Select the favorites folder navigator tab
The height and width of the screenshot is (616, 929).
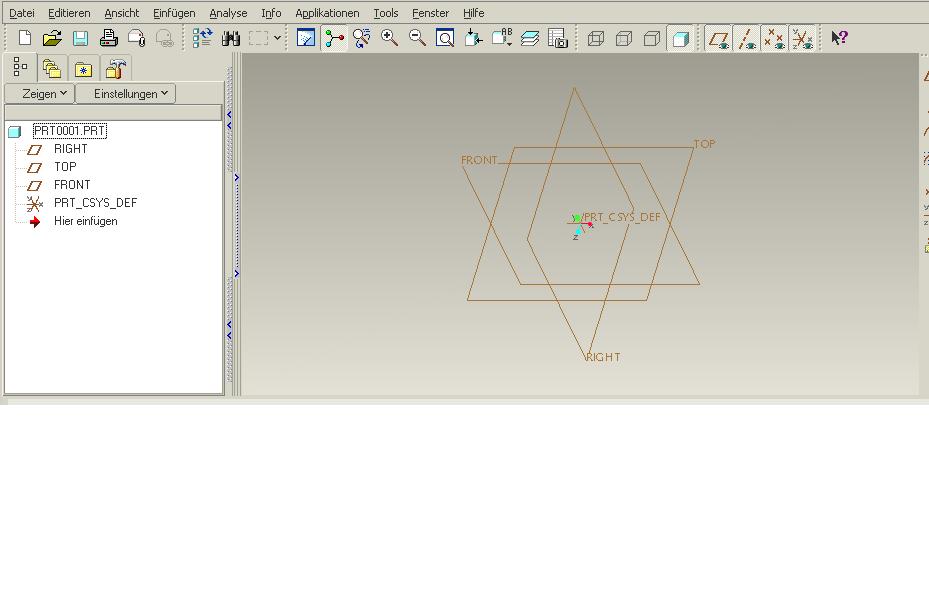coord(84,69)
